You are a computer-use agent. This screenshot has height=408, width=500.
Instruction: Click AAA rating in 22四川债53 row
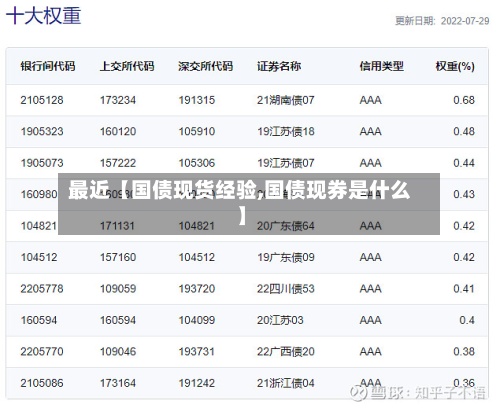(370, 289)
